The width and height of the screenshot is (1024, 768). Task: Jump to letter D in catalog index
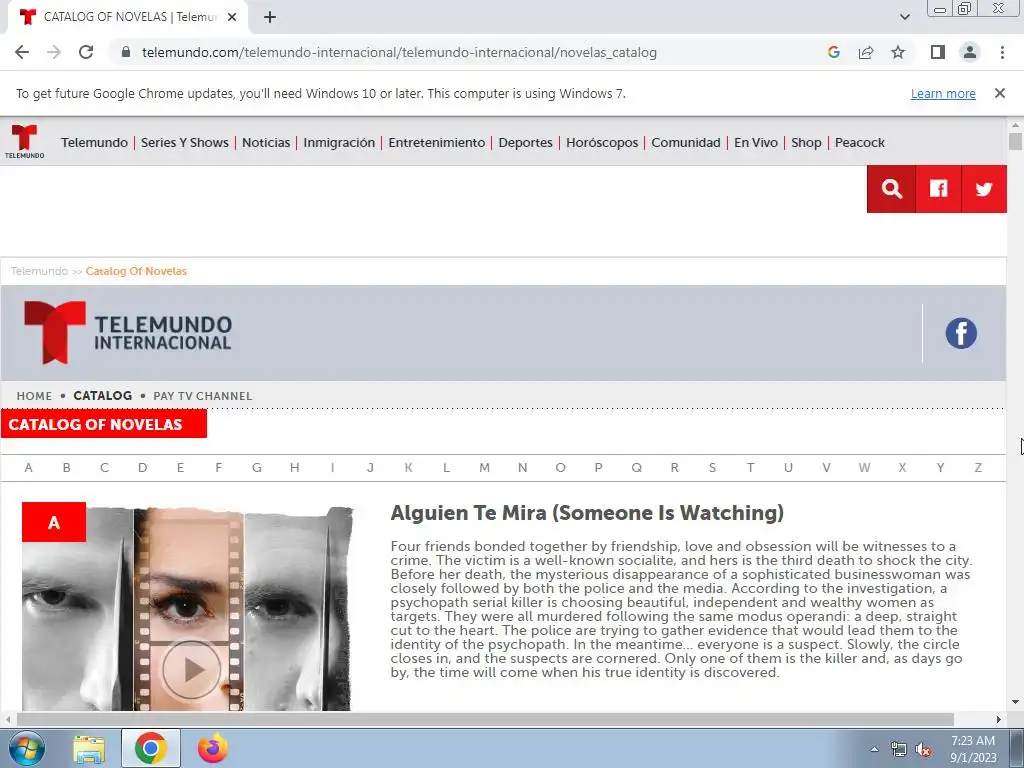point(142,468)
